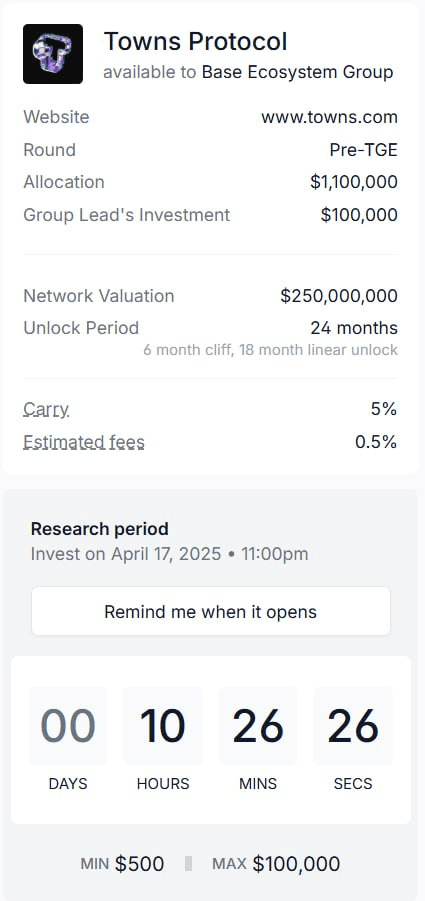Click the 24 months unlock period value

[354, 328]
